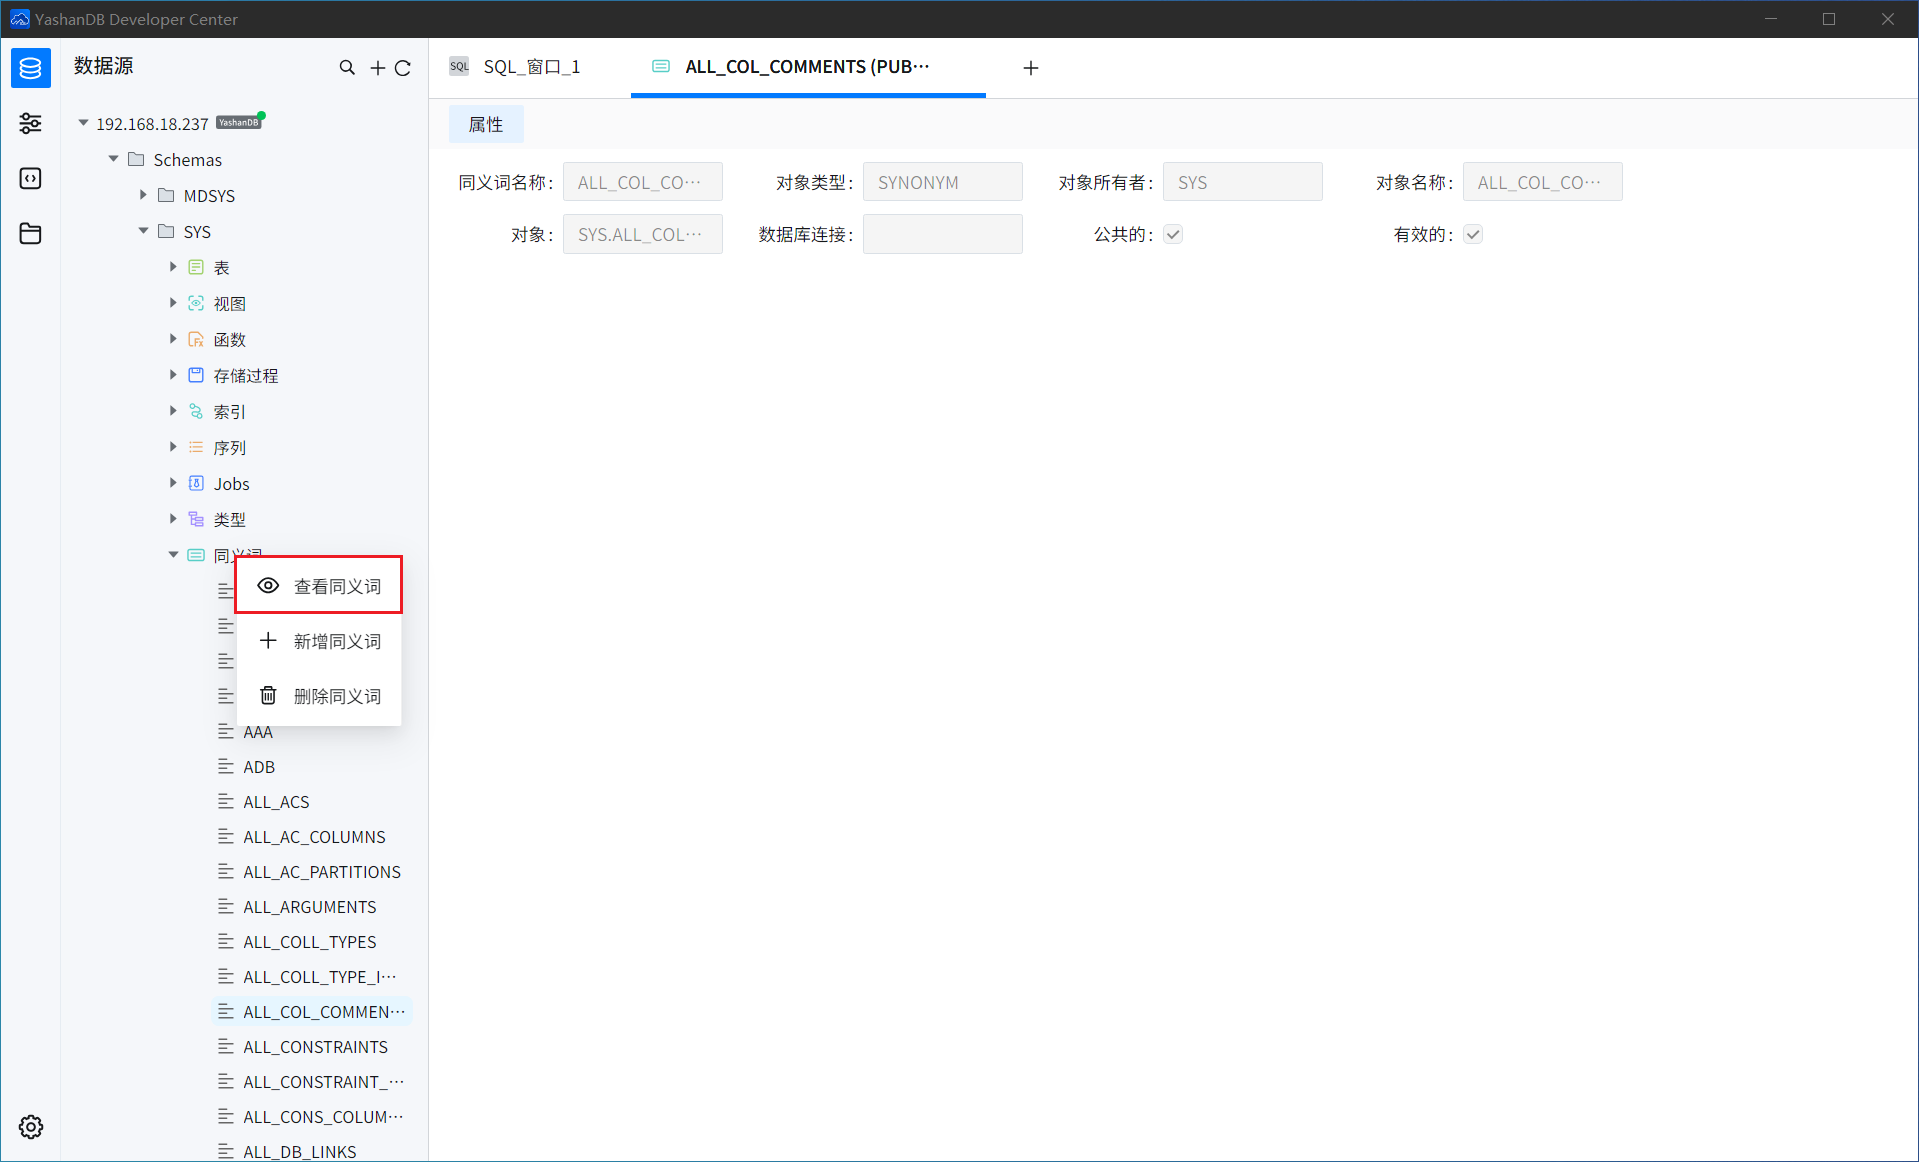Choose 查看同义词 from context menu
Image resolution: width=1919 pixels, height=1162 pixels.
coord(319,586)
